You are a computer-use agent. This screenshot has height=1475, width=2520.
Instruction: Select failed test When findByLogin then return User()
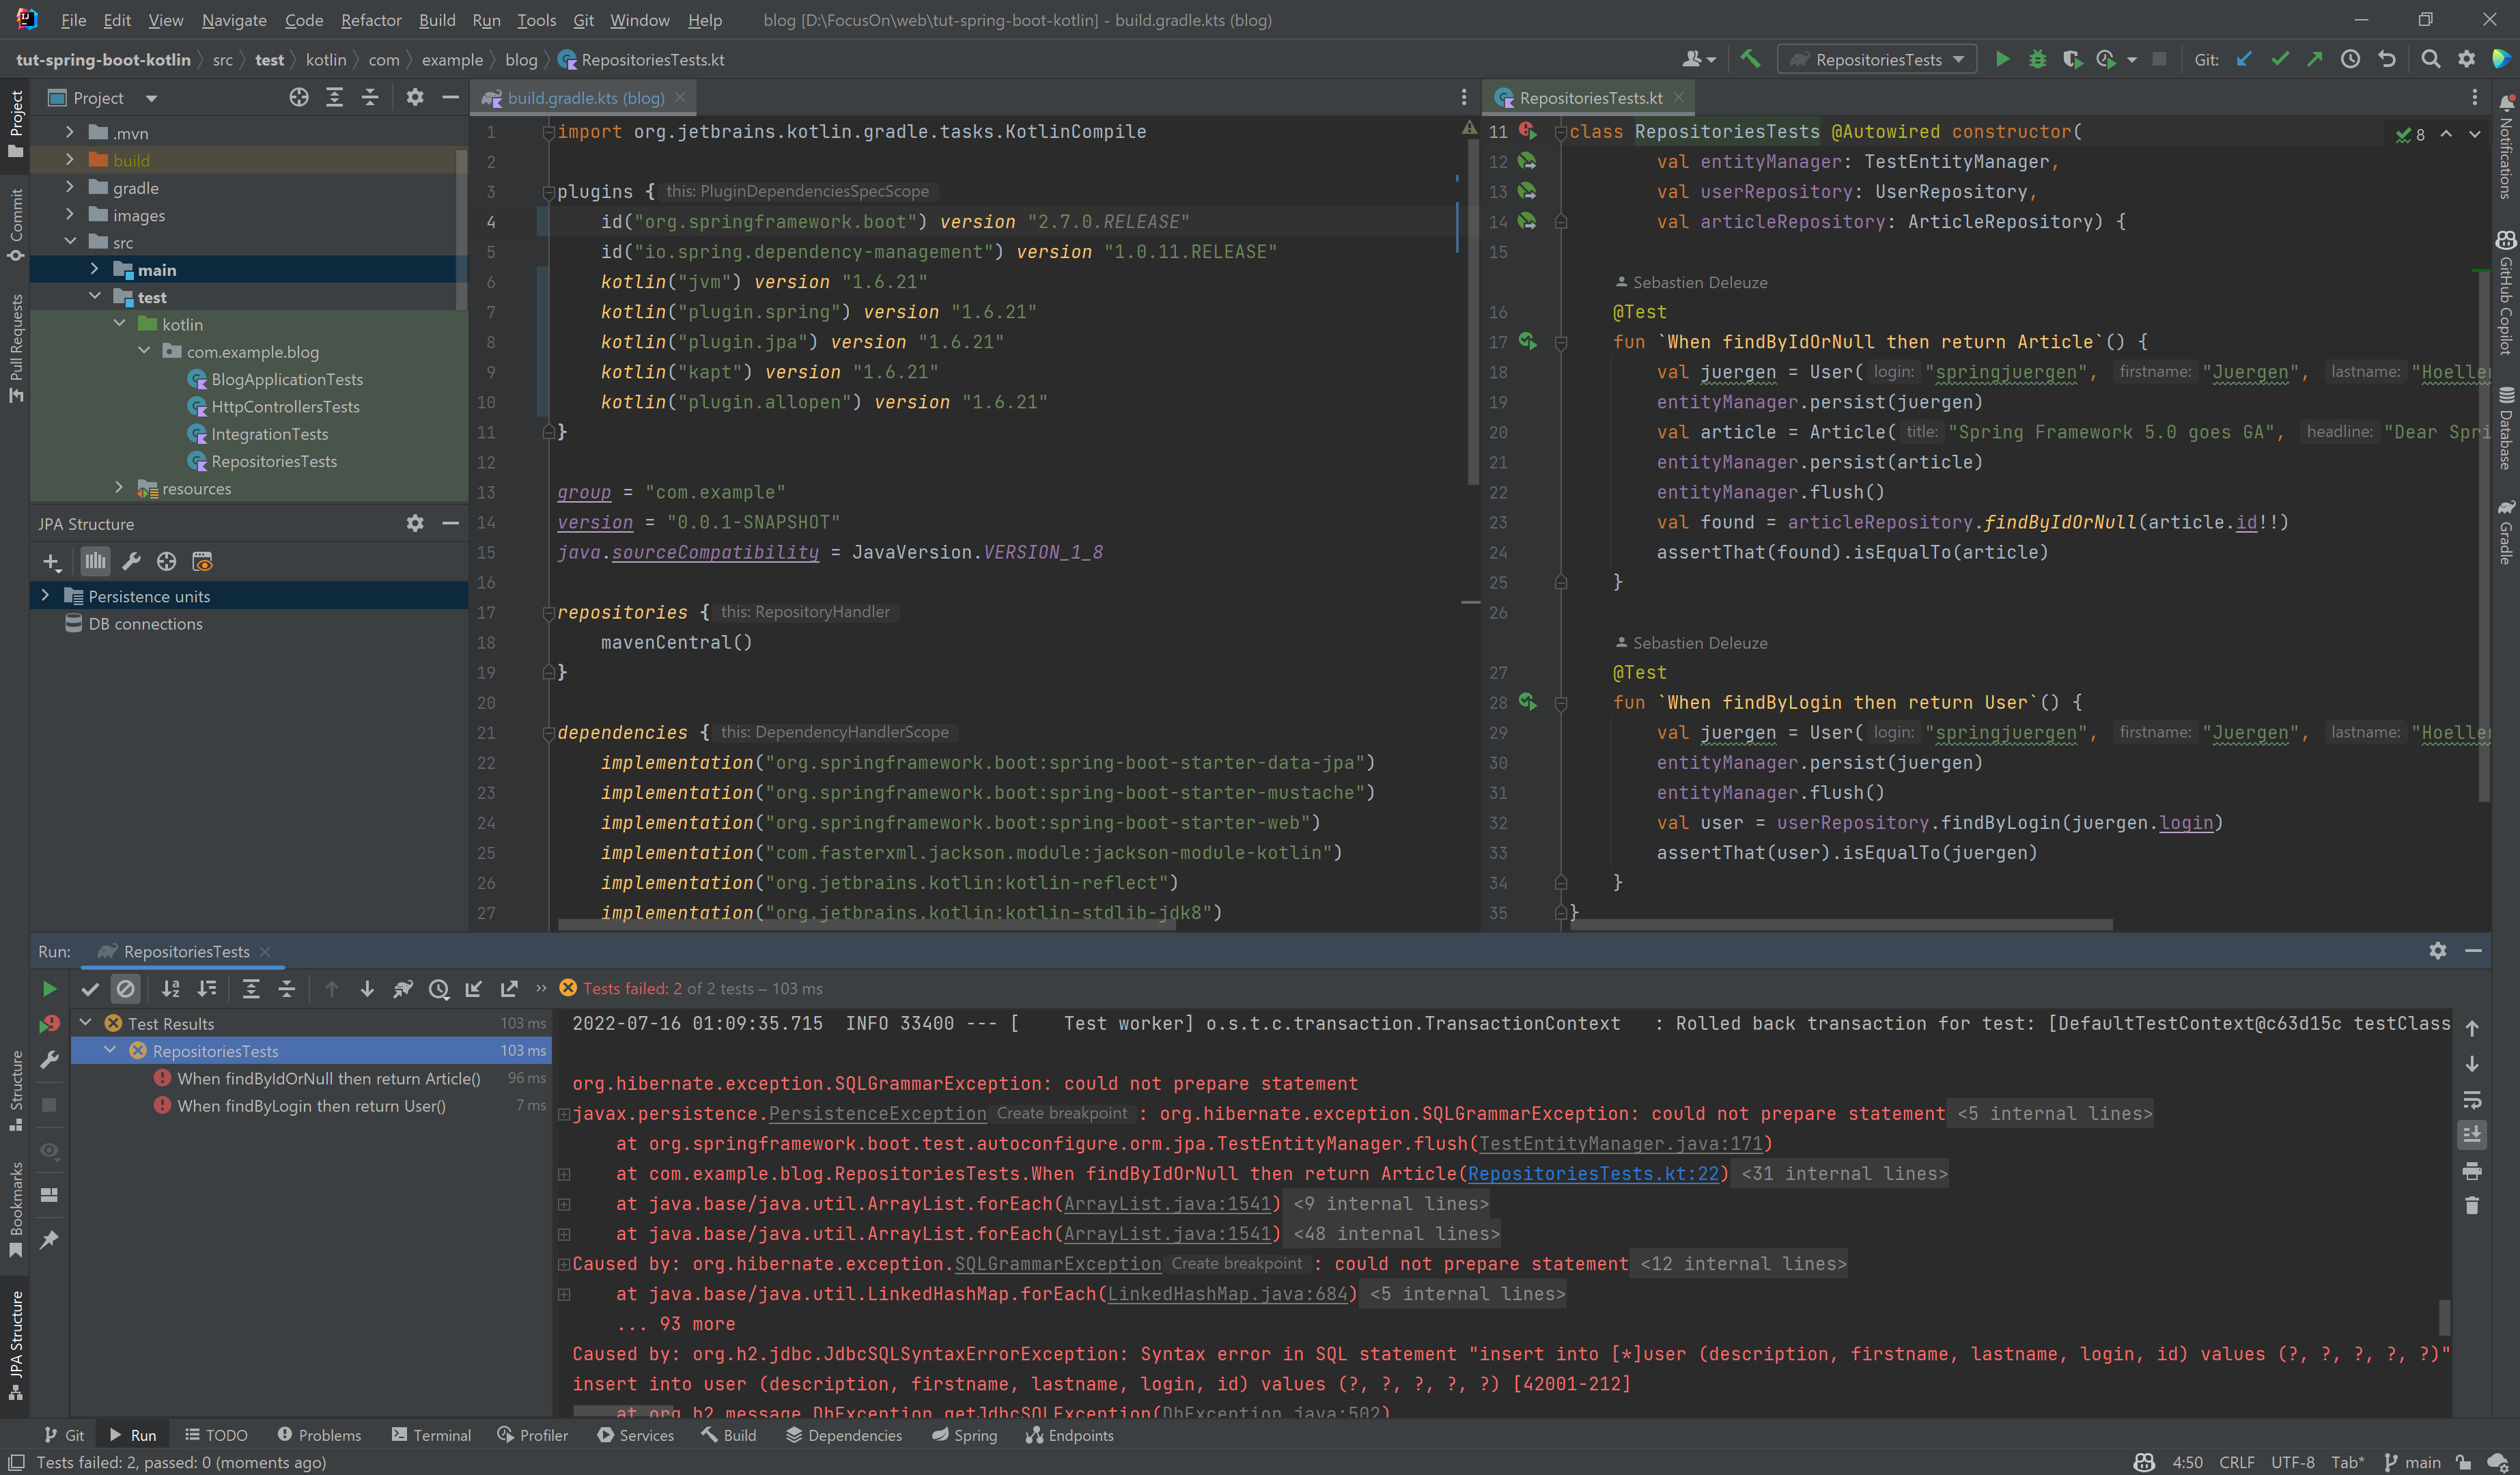tap(310, 1106)
